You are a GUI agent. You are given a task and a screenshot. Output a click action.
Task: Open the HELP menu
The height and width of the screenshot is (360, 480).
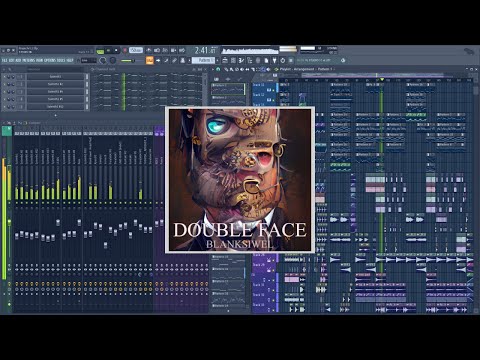70,60
